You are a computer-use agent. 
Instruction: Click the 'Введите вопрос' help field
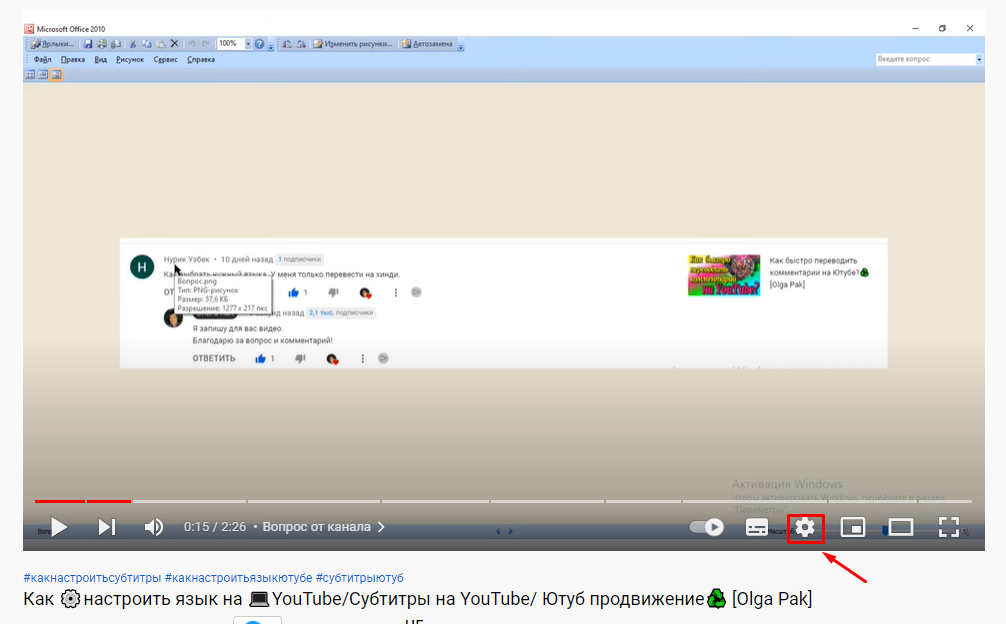[x=925, y=59]
